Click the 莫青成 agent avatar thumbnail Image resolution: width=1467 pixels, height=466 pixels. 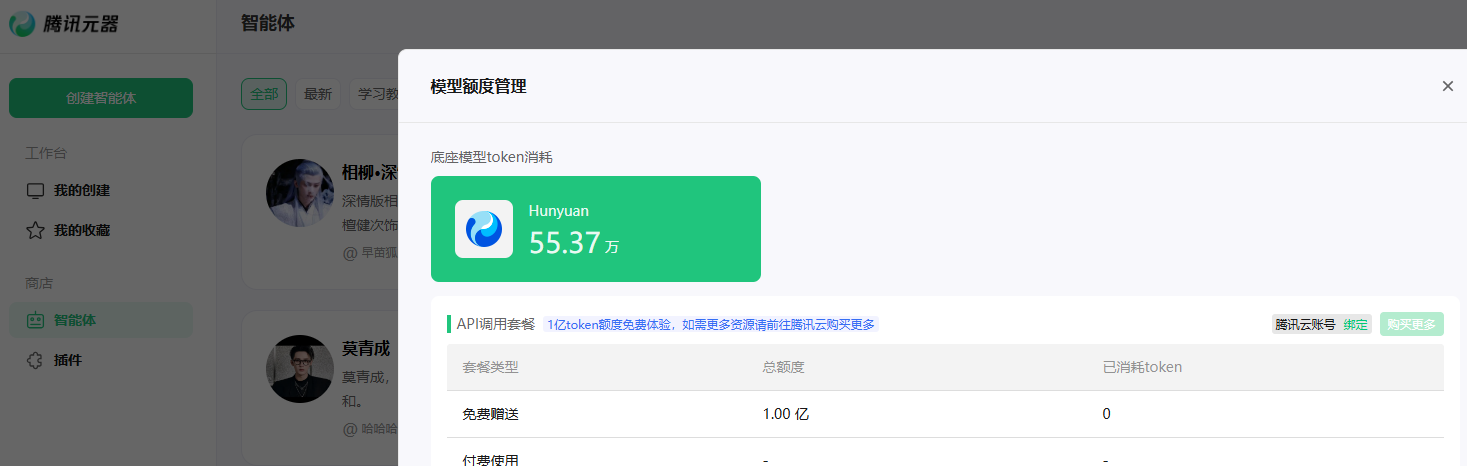[x=300, y=369]
